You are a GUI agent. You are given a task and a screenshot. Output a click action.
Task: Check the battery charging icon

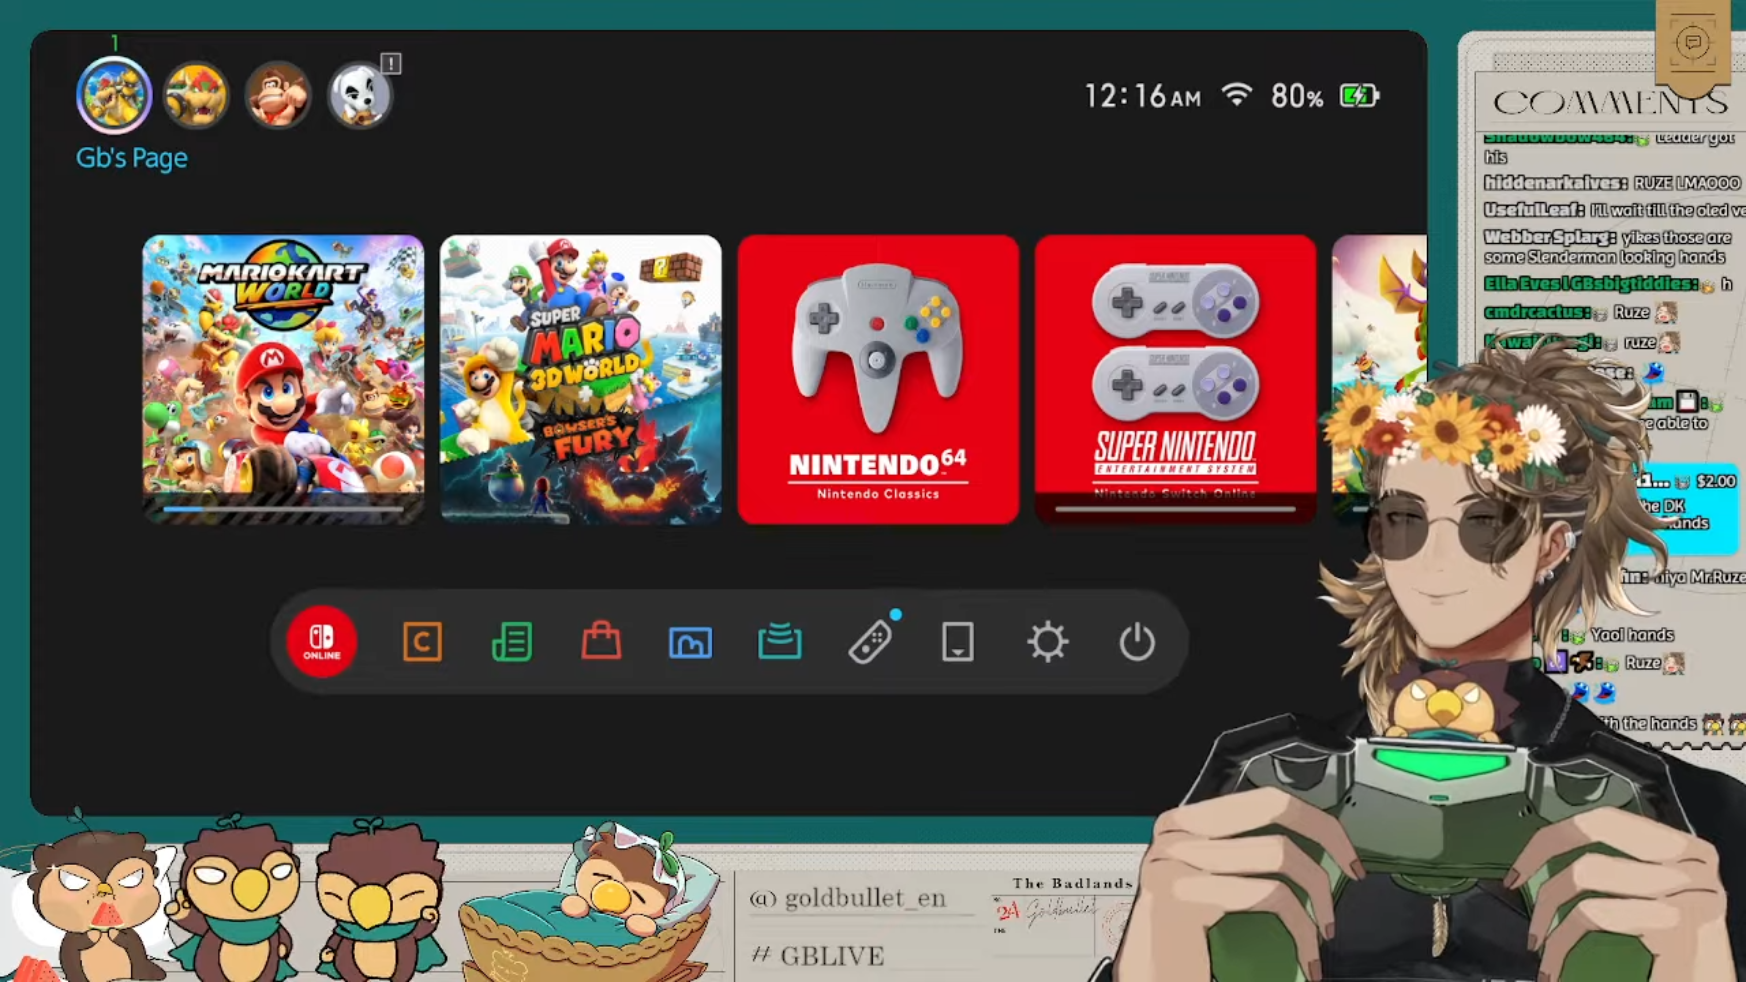click(1360, 96)
